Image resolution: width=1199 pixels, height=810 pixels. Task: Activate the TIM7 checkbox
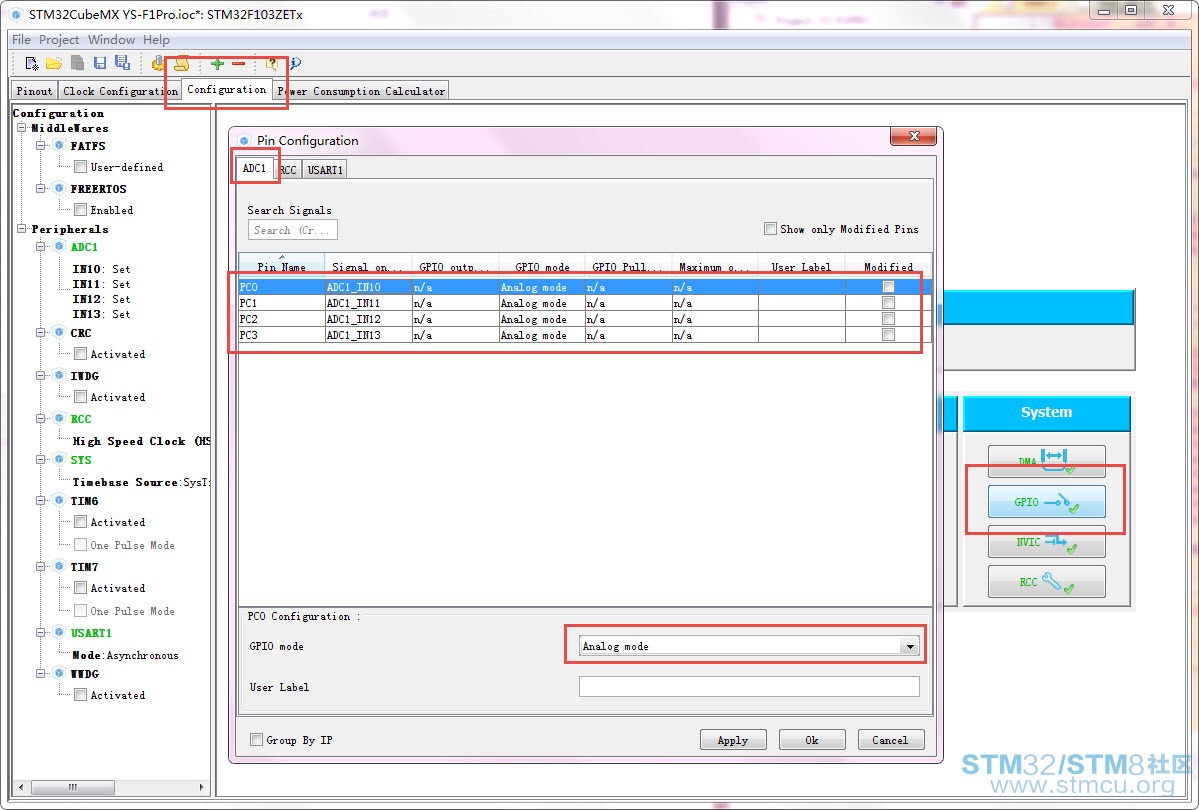coord(80,587)
